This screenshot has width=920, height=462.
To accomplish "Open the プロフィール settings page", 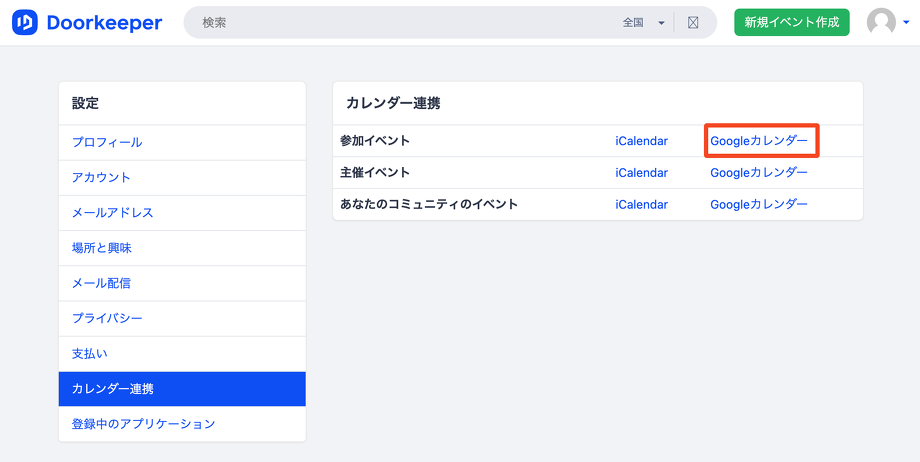I will [107, 142].
